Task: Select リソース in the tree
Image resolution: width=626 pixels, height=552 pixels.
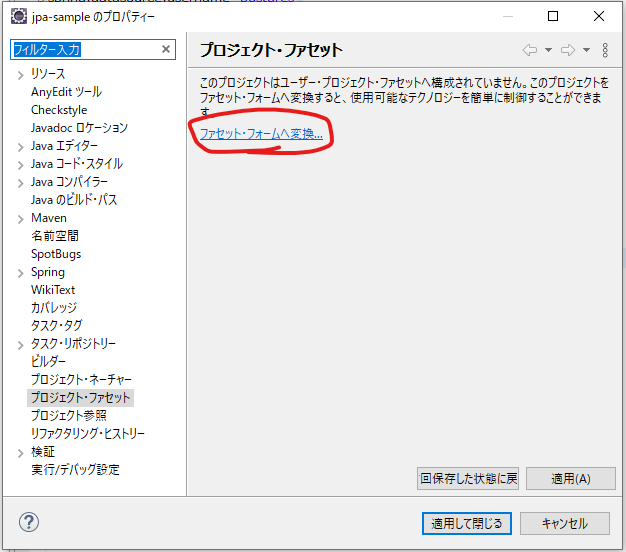Action: click(x=48, y=74)
